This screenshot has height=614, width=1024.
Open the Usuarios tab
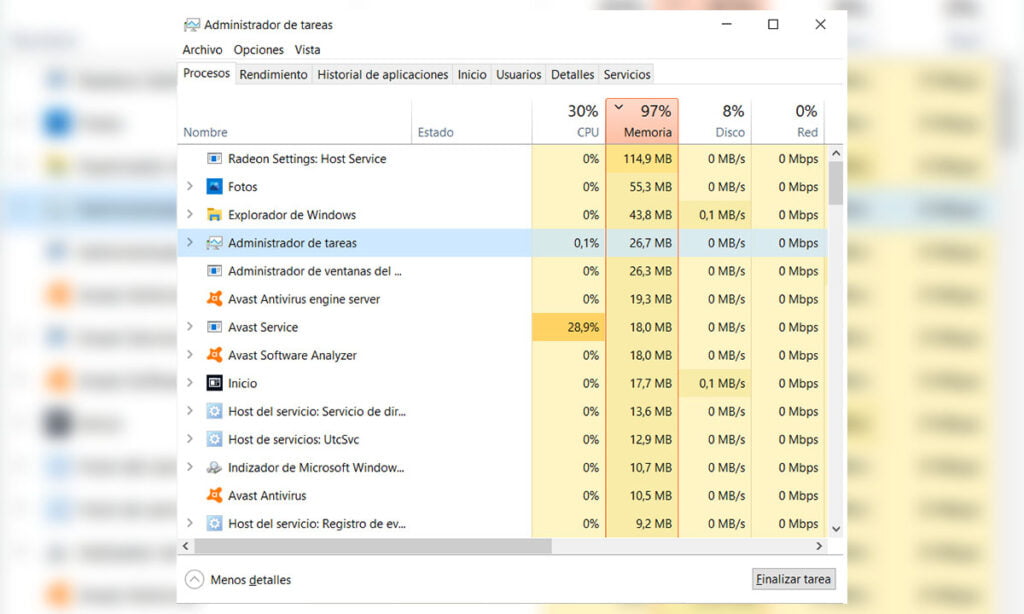click(519, 74)
